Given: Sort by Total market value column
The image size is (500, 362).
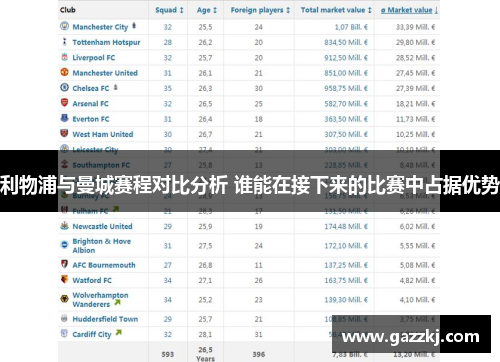Looking at the screenshot, I should [336, 10].
